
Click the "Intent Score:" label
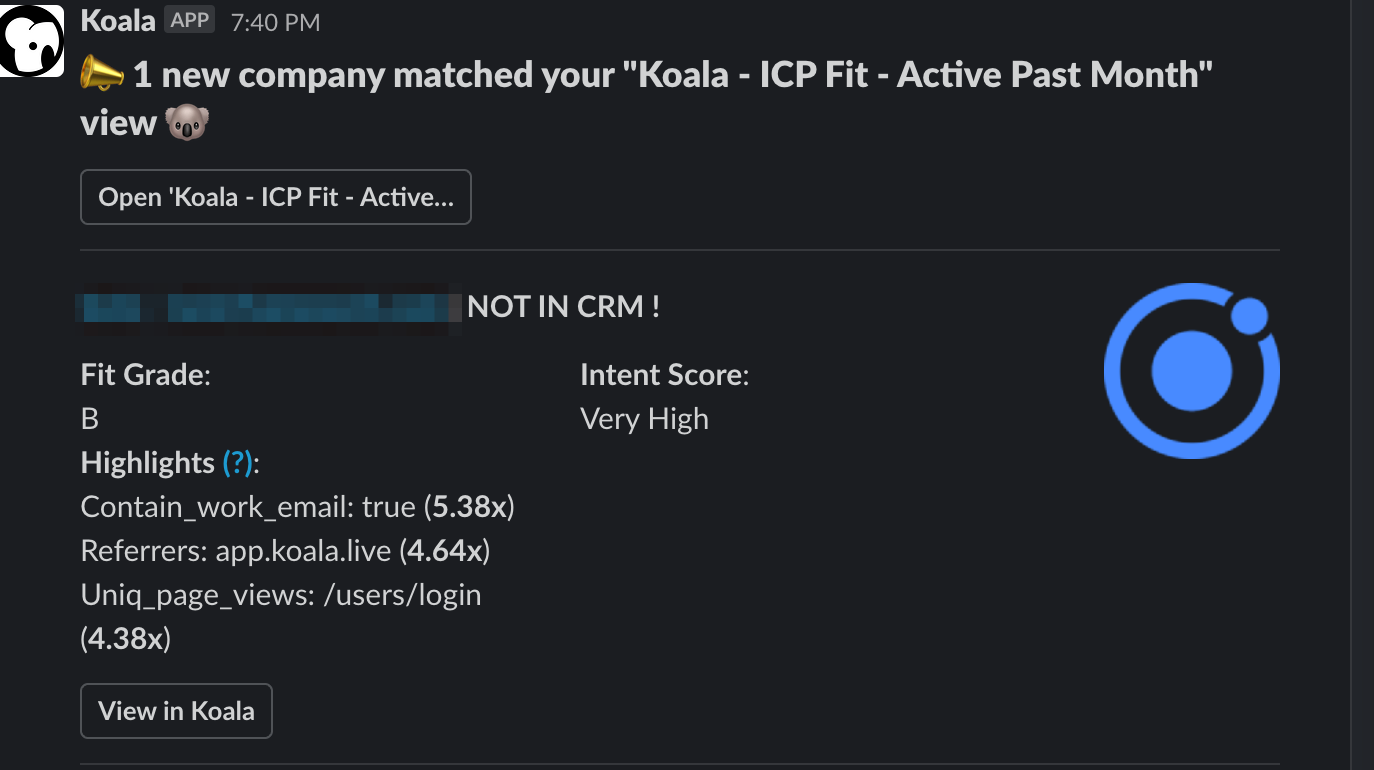[664, 375]
